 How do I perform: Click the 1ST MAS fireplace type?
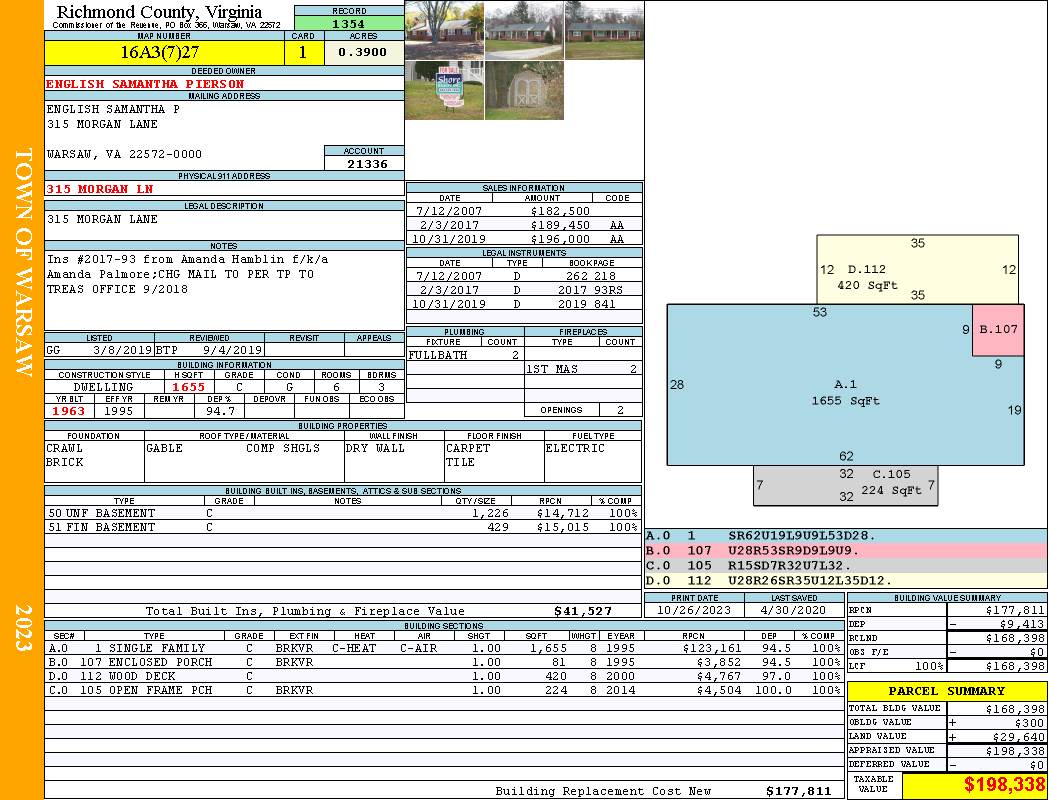552,369
